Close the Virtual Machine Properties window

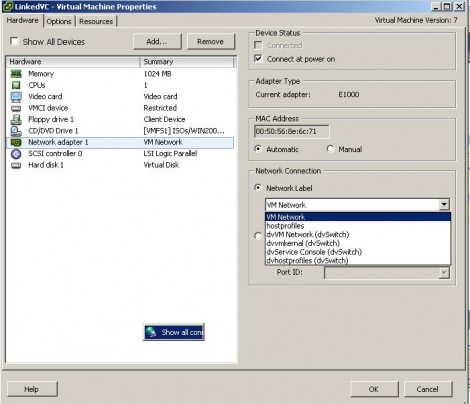pyautogui.click(x=460, y=6)
